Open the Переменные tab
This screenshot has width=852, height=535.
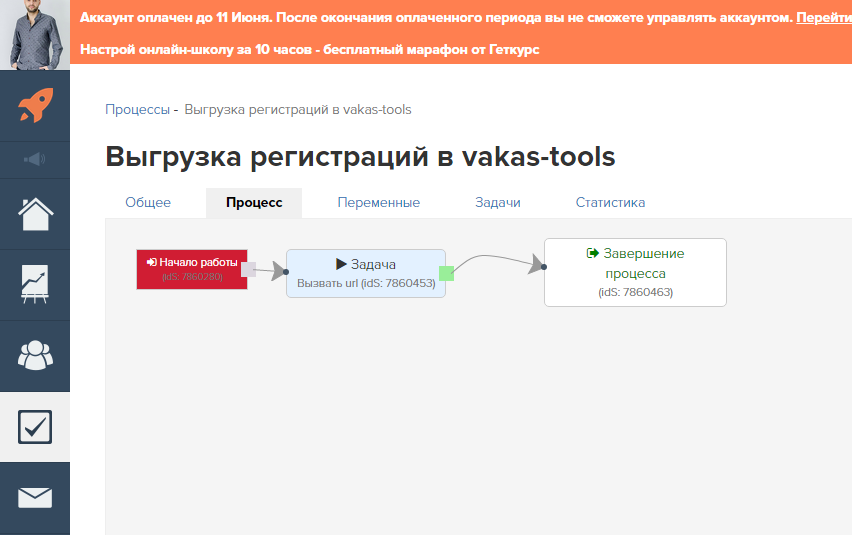[x=378, y=202]
